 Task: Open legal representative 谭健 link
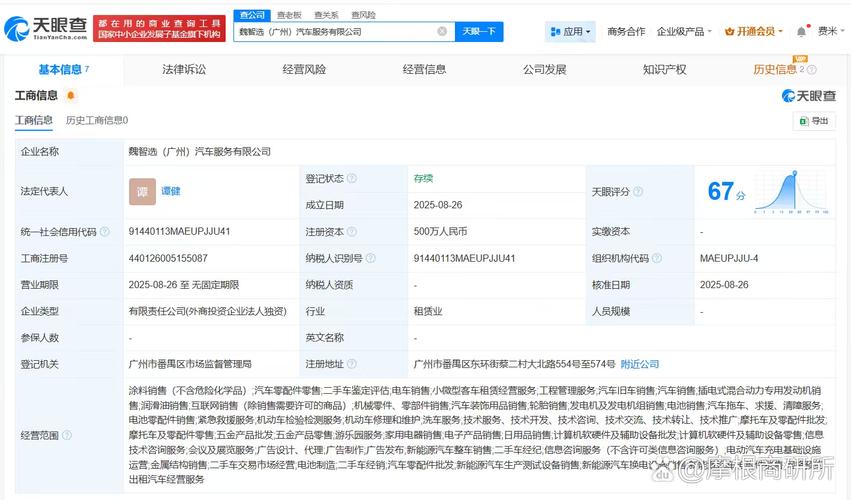[x=170, y=191]
